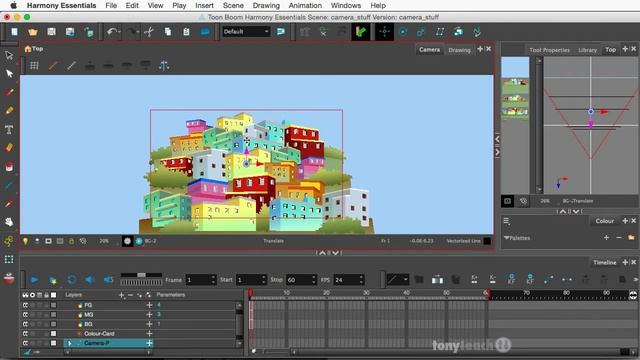Click the Add Keyframe K+ icon
The height and width of the screenshot is (360, 640).
point(474,280)
